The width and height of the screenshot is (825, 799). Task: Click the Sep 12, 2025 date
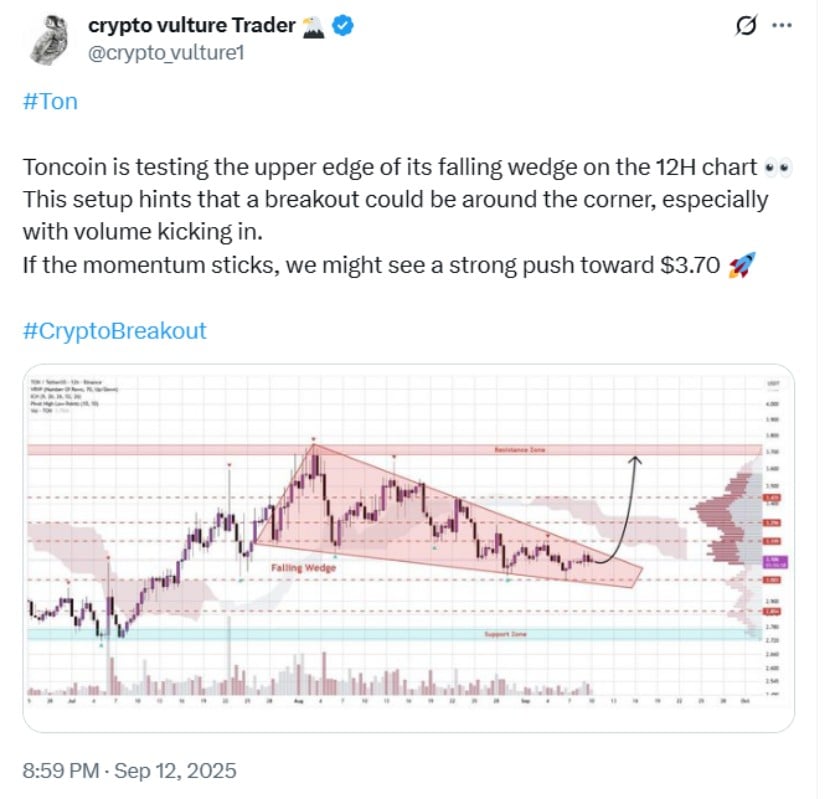click(x=175, y=771)
